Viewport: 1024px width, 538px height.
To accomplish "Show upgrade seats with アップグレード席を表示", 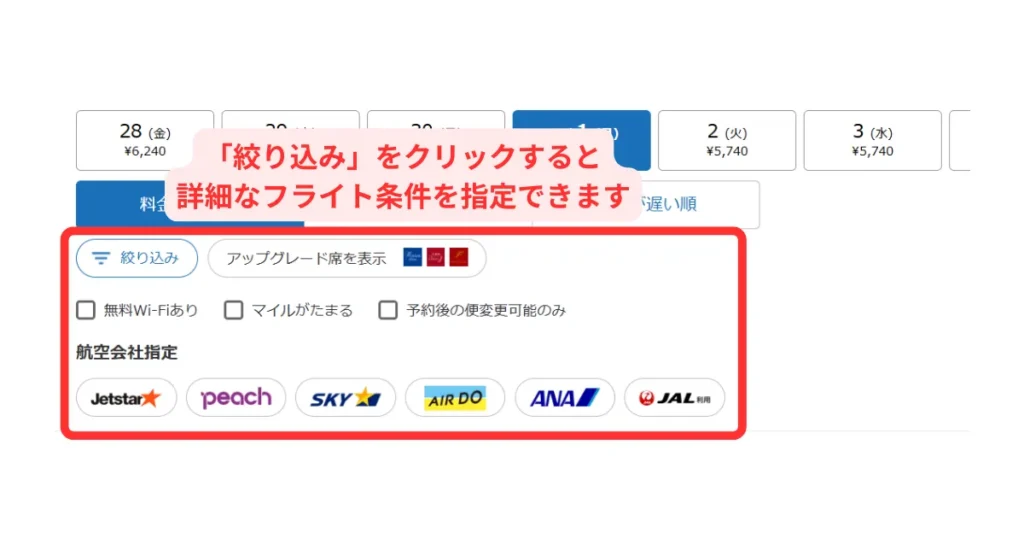I will click(347, 259).
